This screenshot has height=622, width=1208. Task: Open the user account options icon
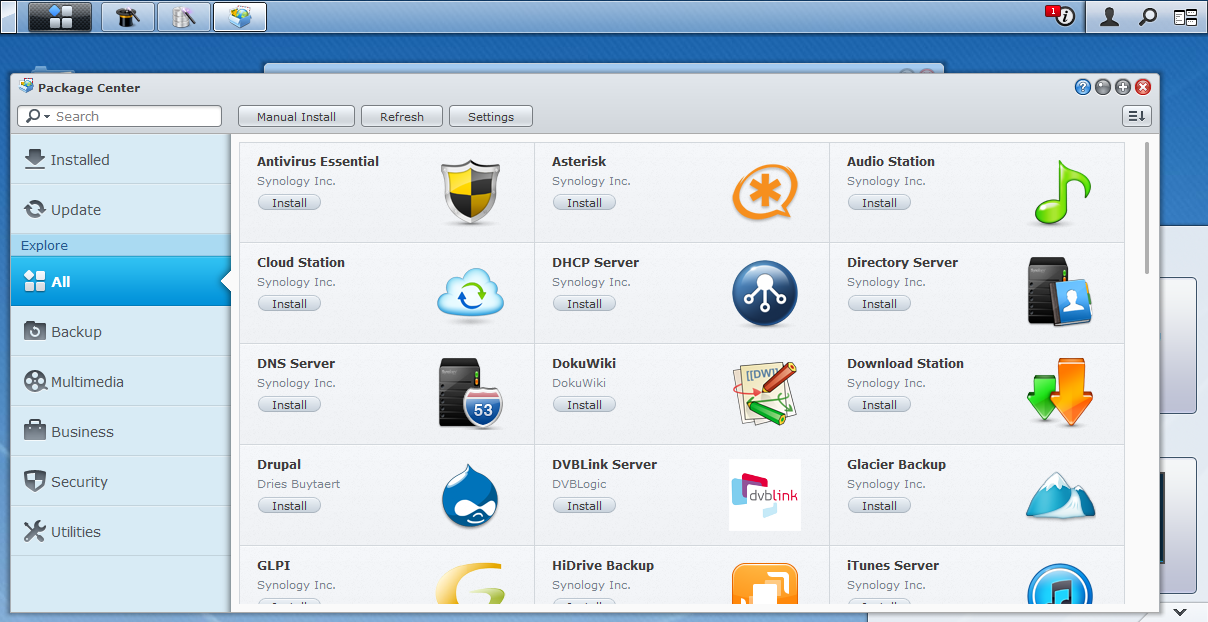[x=1109, y=16]
